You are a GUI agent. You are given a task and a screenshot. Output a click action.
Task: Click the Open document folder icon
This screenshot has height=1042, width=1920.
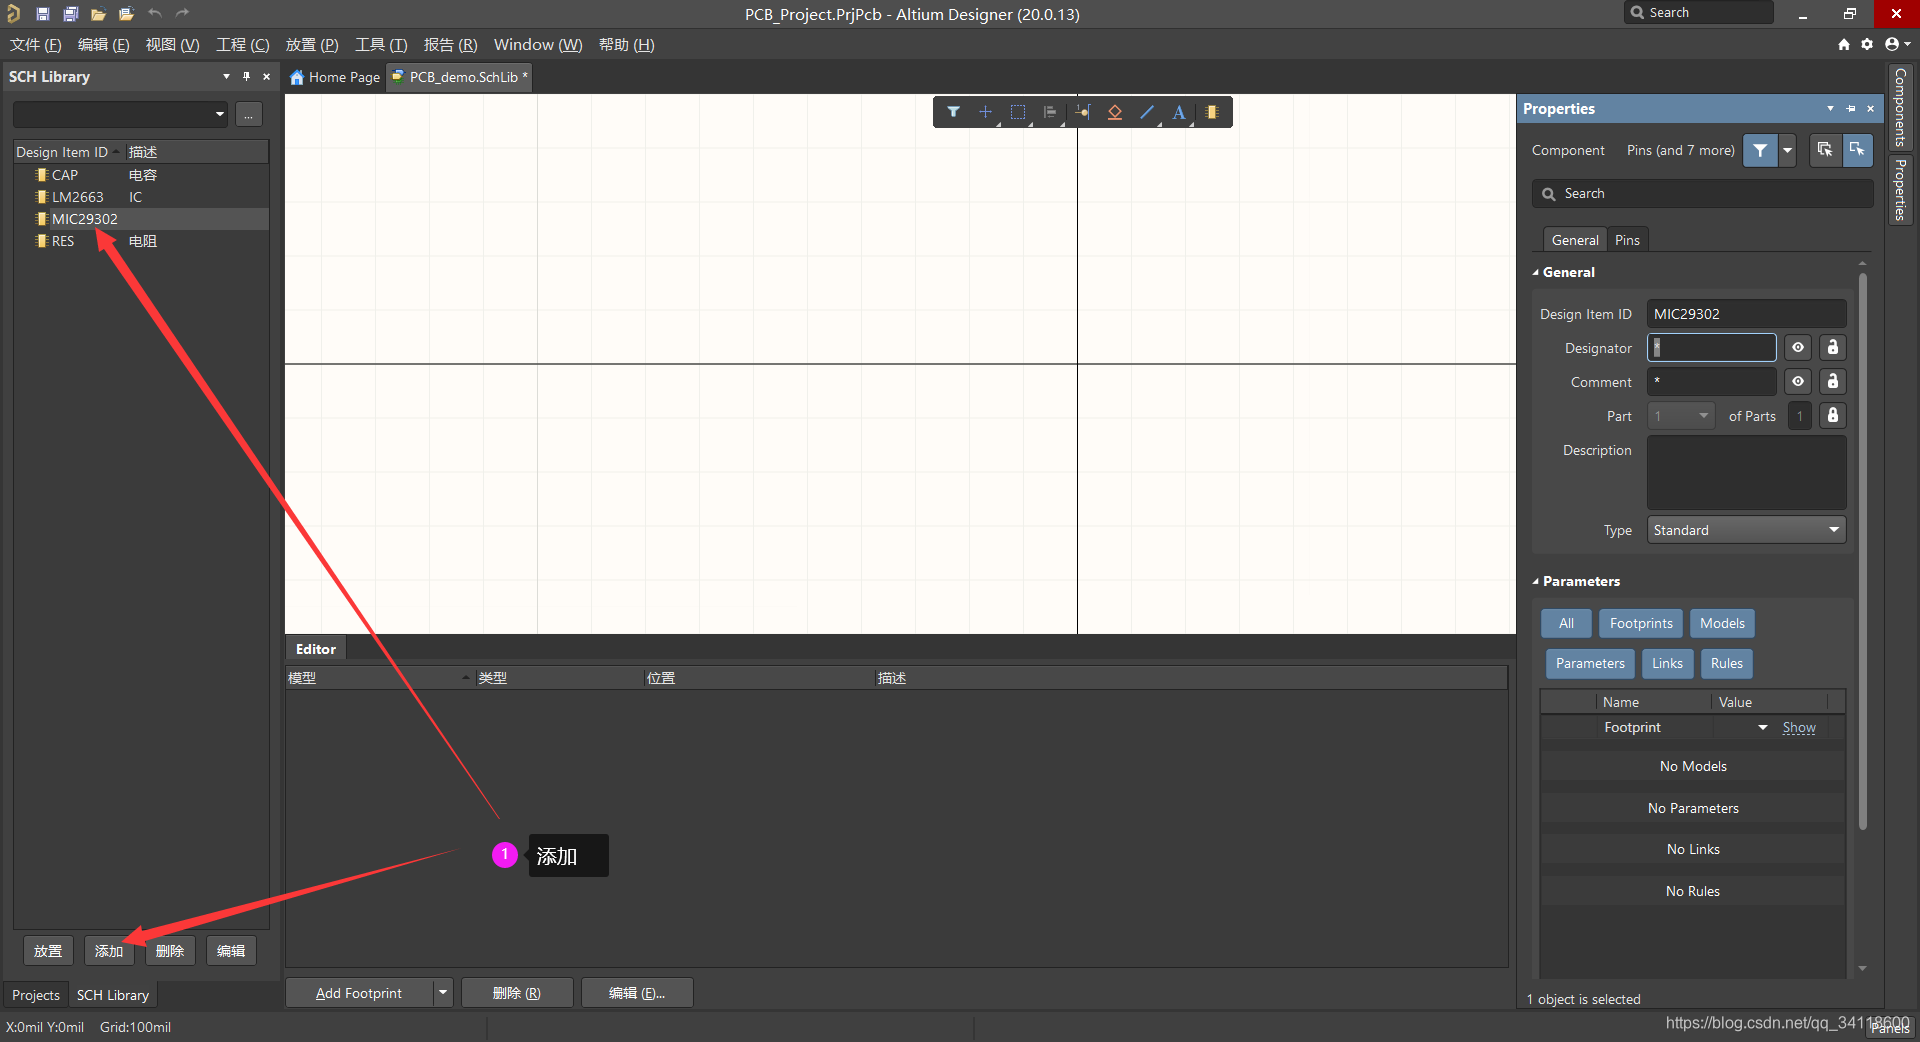(x=98, y=14)
